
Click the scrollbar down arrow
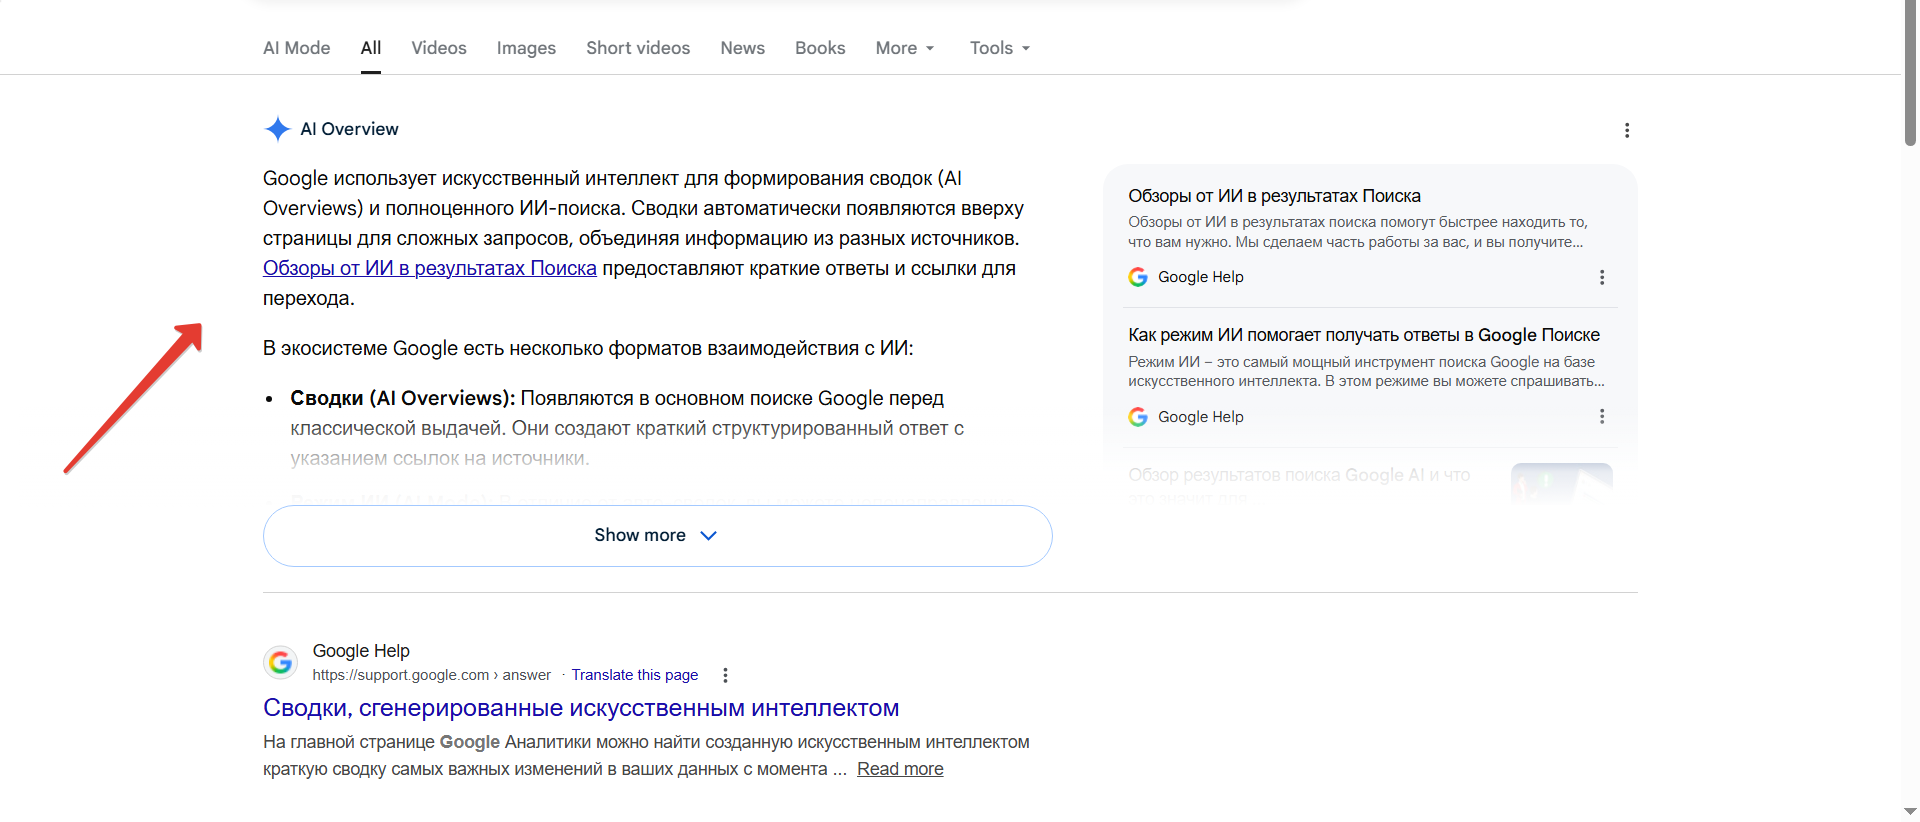tap(1910, 812)
